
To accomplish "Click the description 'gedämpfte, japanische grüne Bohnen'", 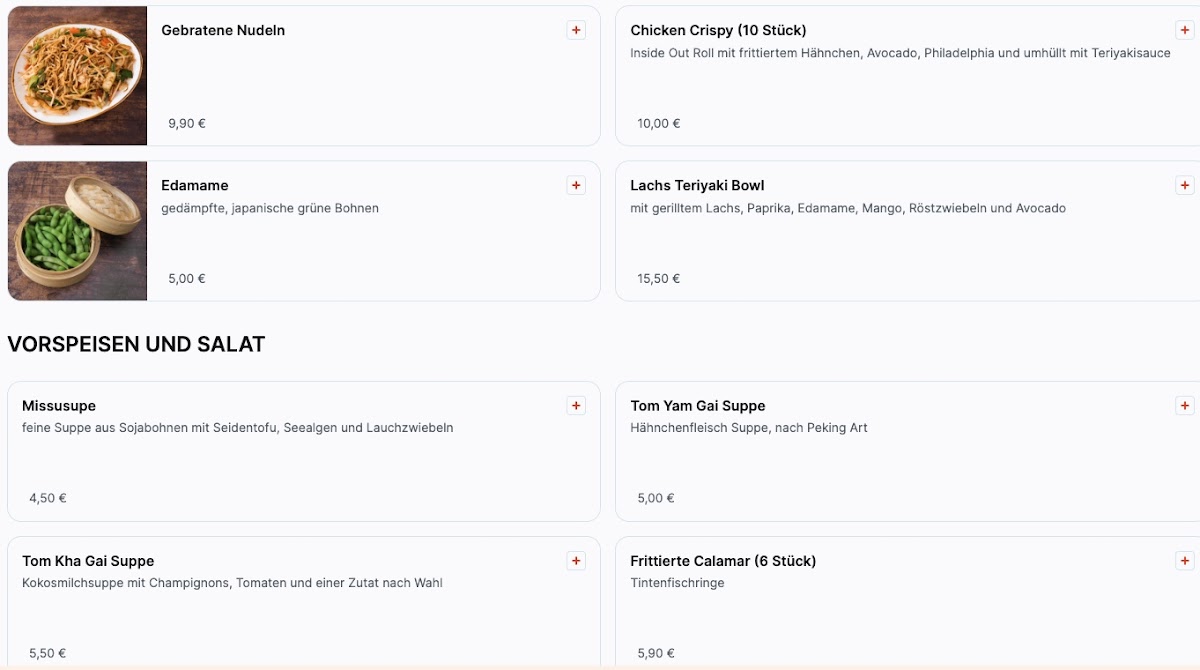I will (270, 209).
